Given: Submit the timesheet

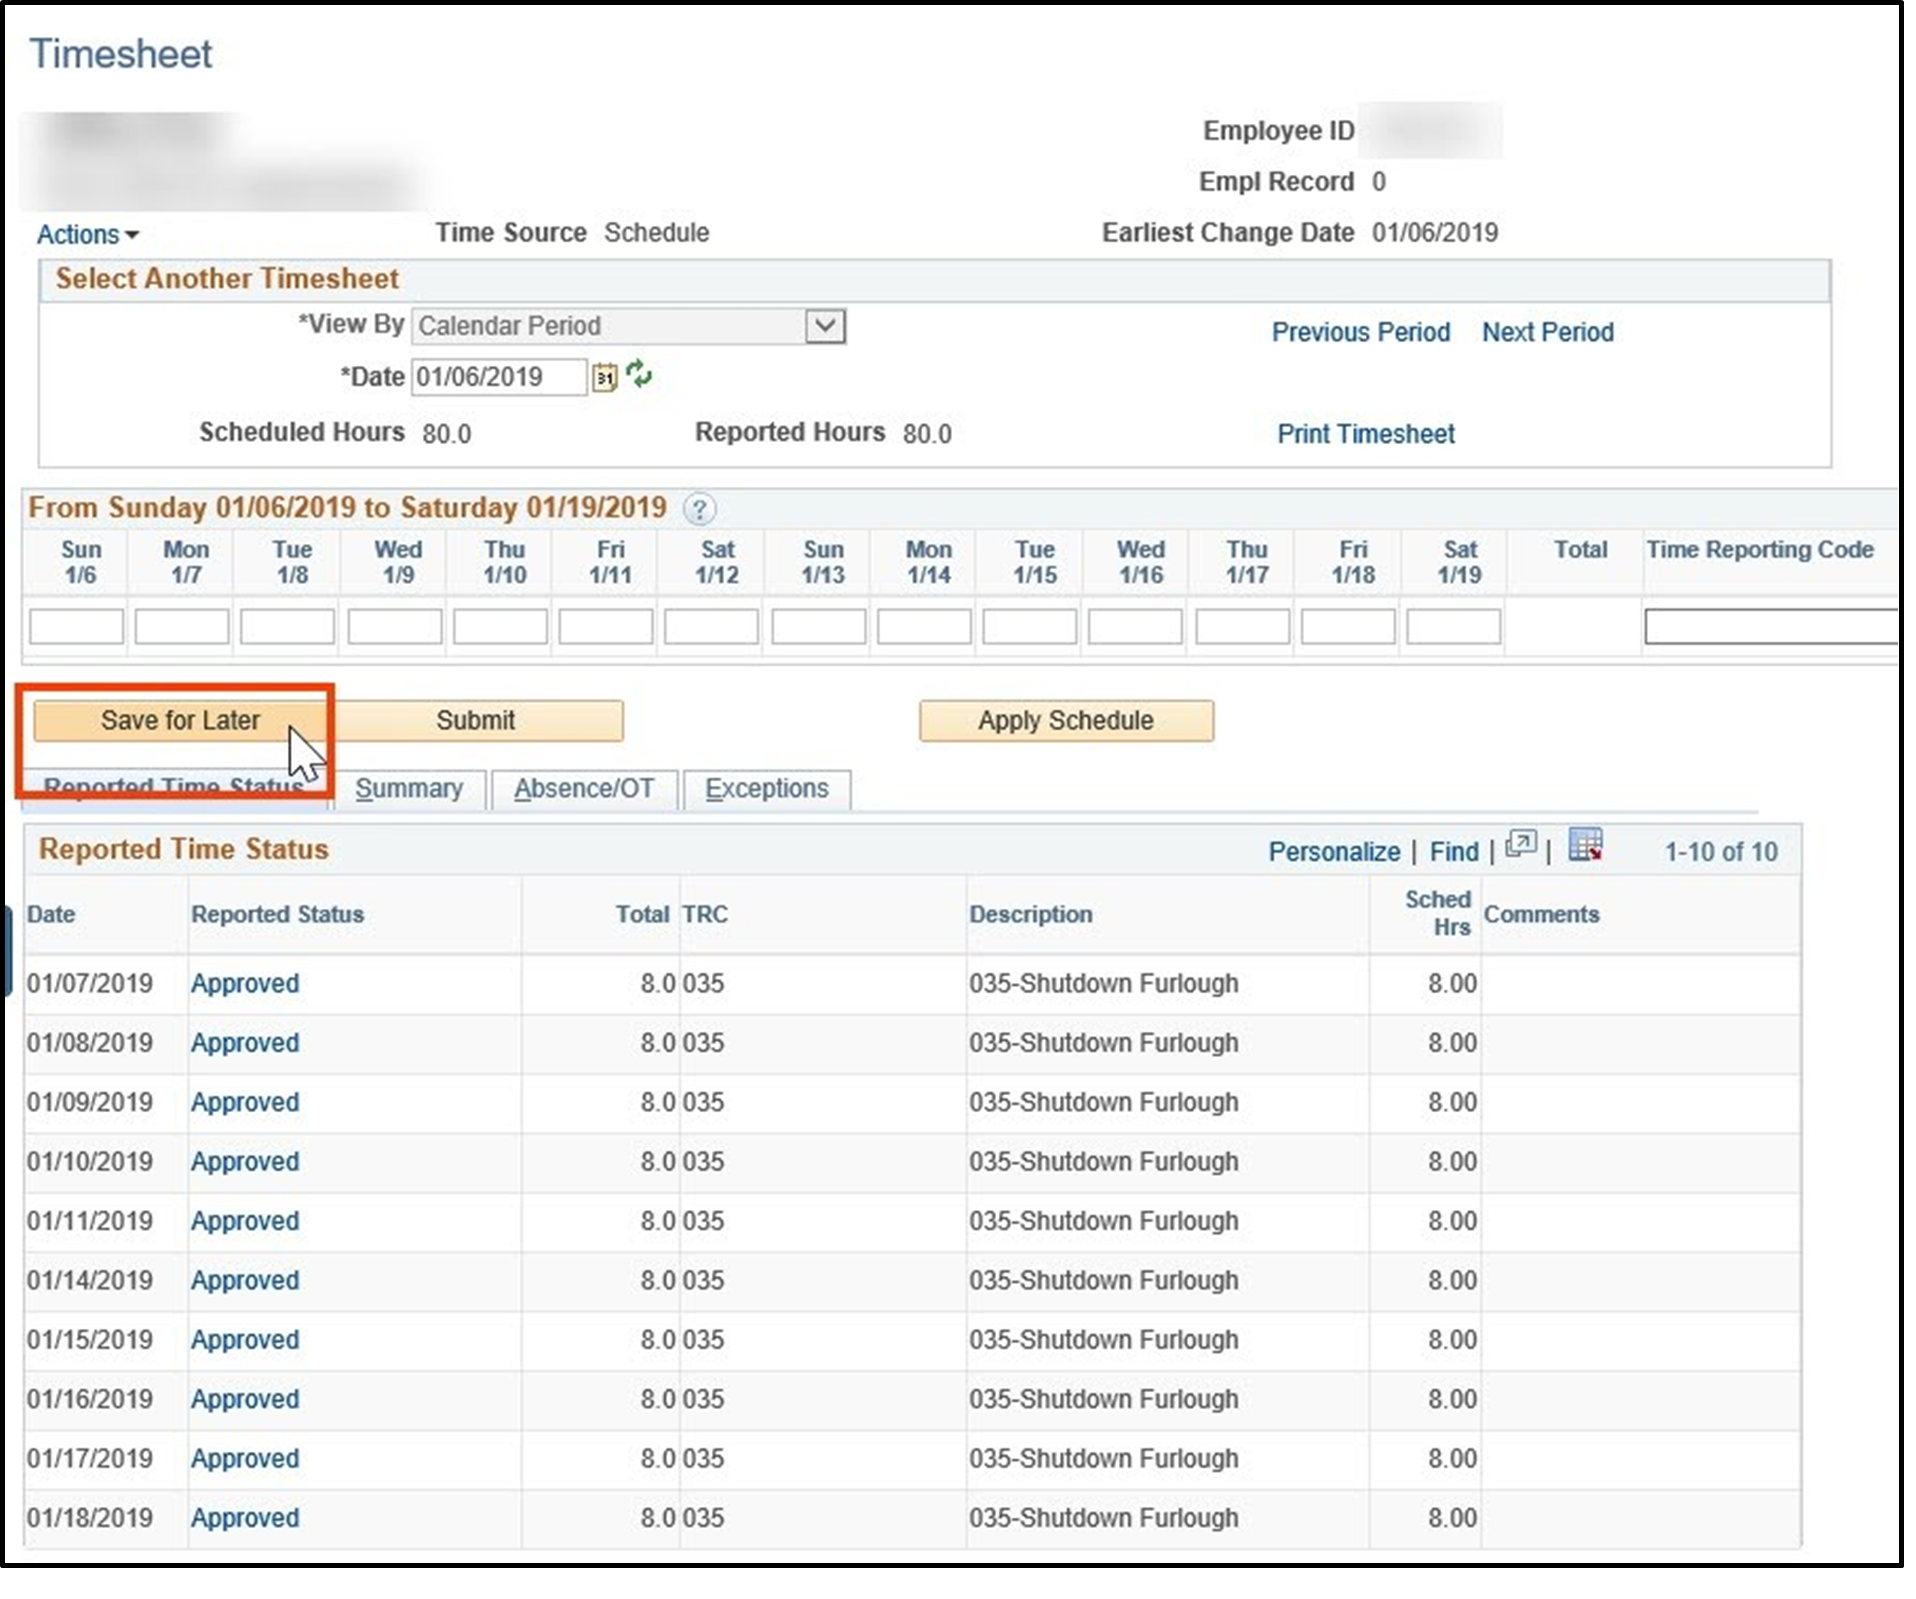Looking at the screenshot, I should pyautogui.click(x=475, y=720).
